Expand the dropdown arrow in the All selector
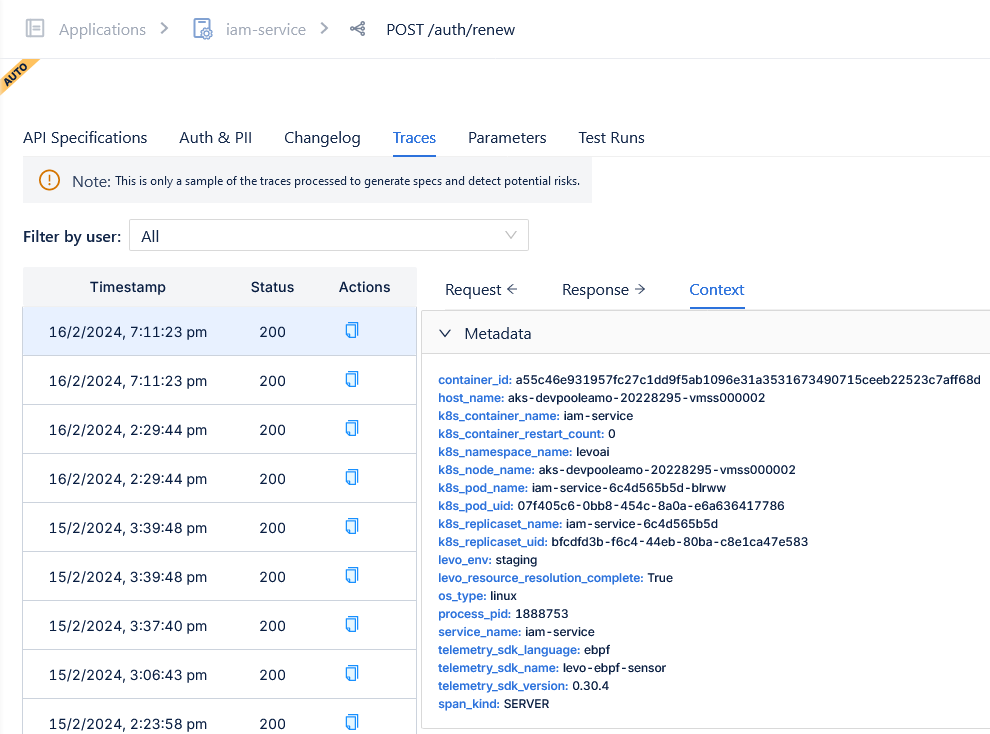This screenshot has height=734, width=990. pos(513,234)
